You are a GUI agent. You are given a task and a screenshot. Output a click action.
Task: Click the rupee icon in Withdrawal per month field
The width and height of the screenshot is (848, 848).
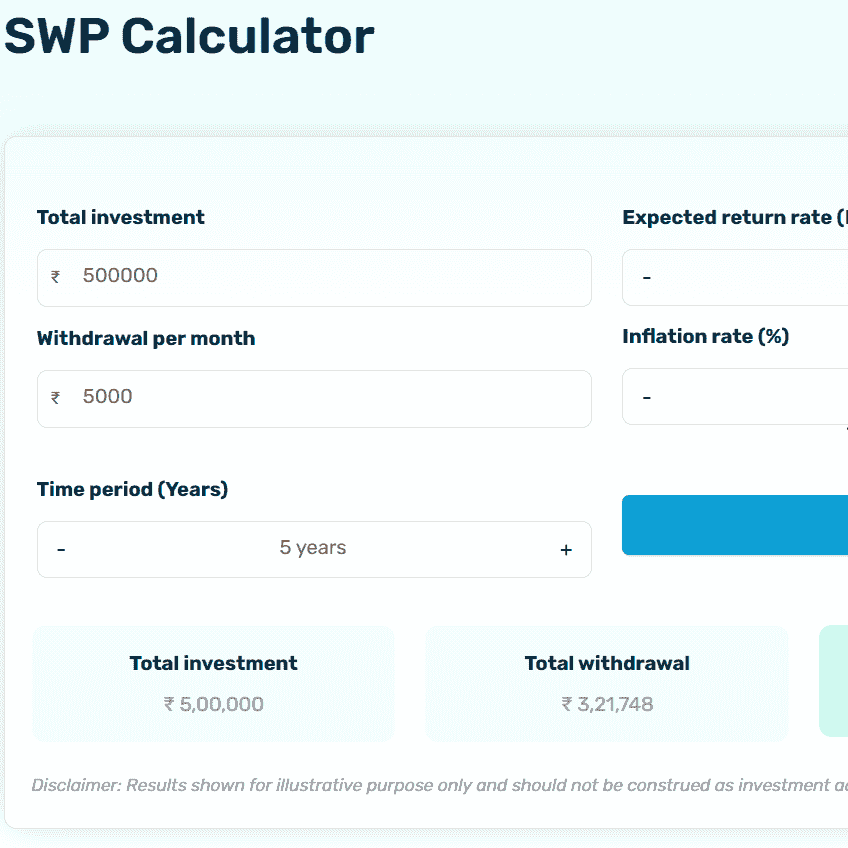(x=56, y=398)
